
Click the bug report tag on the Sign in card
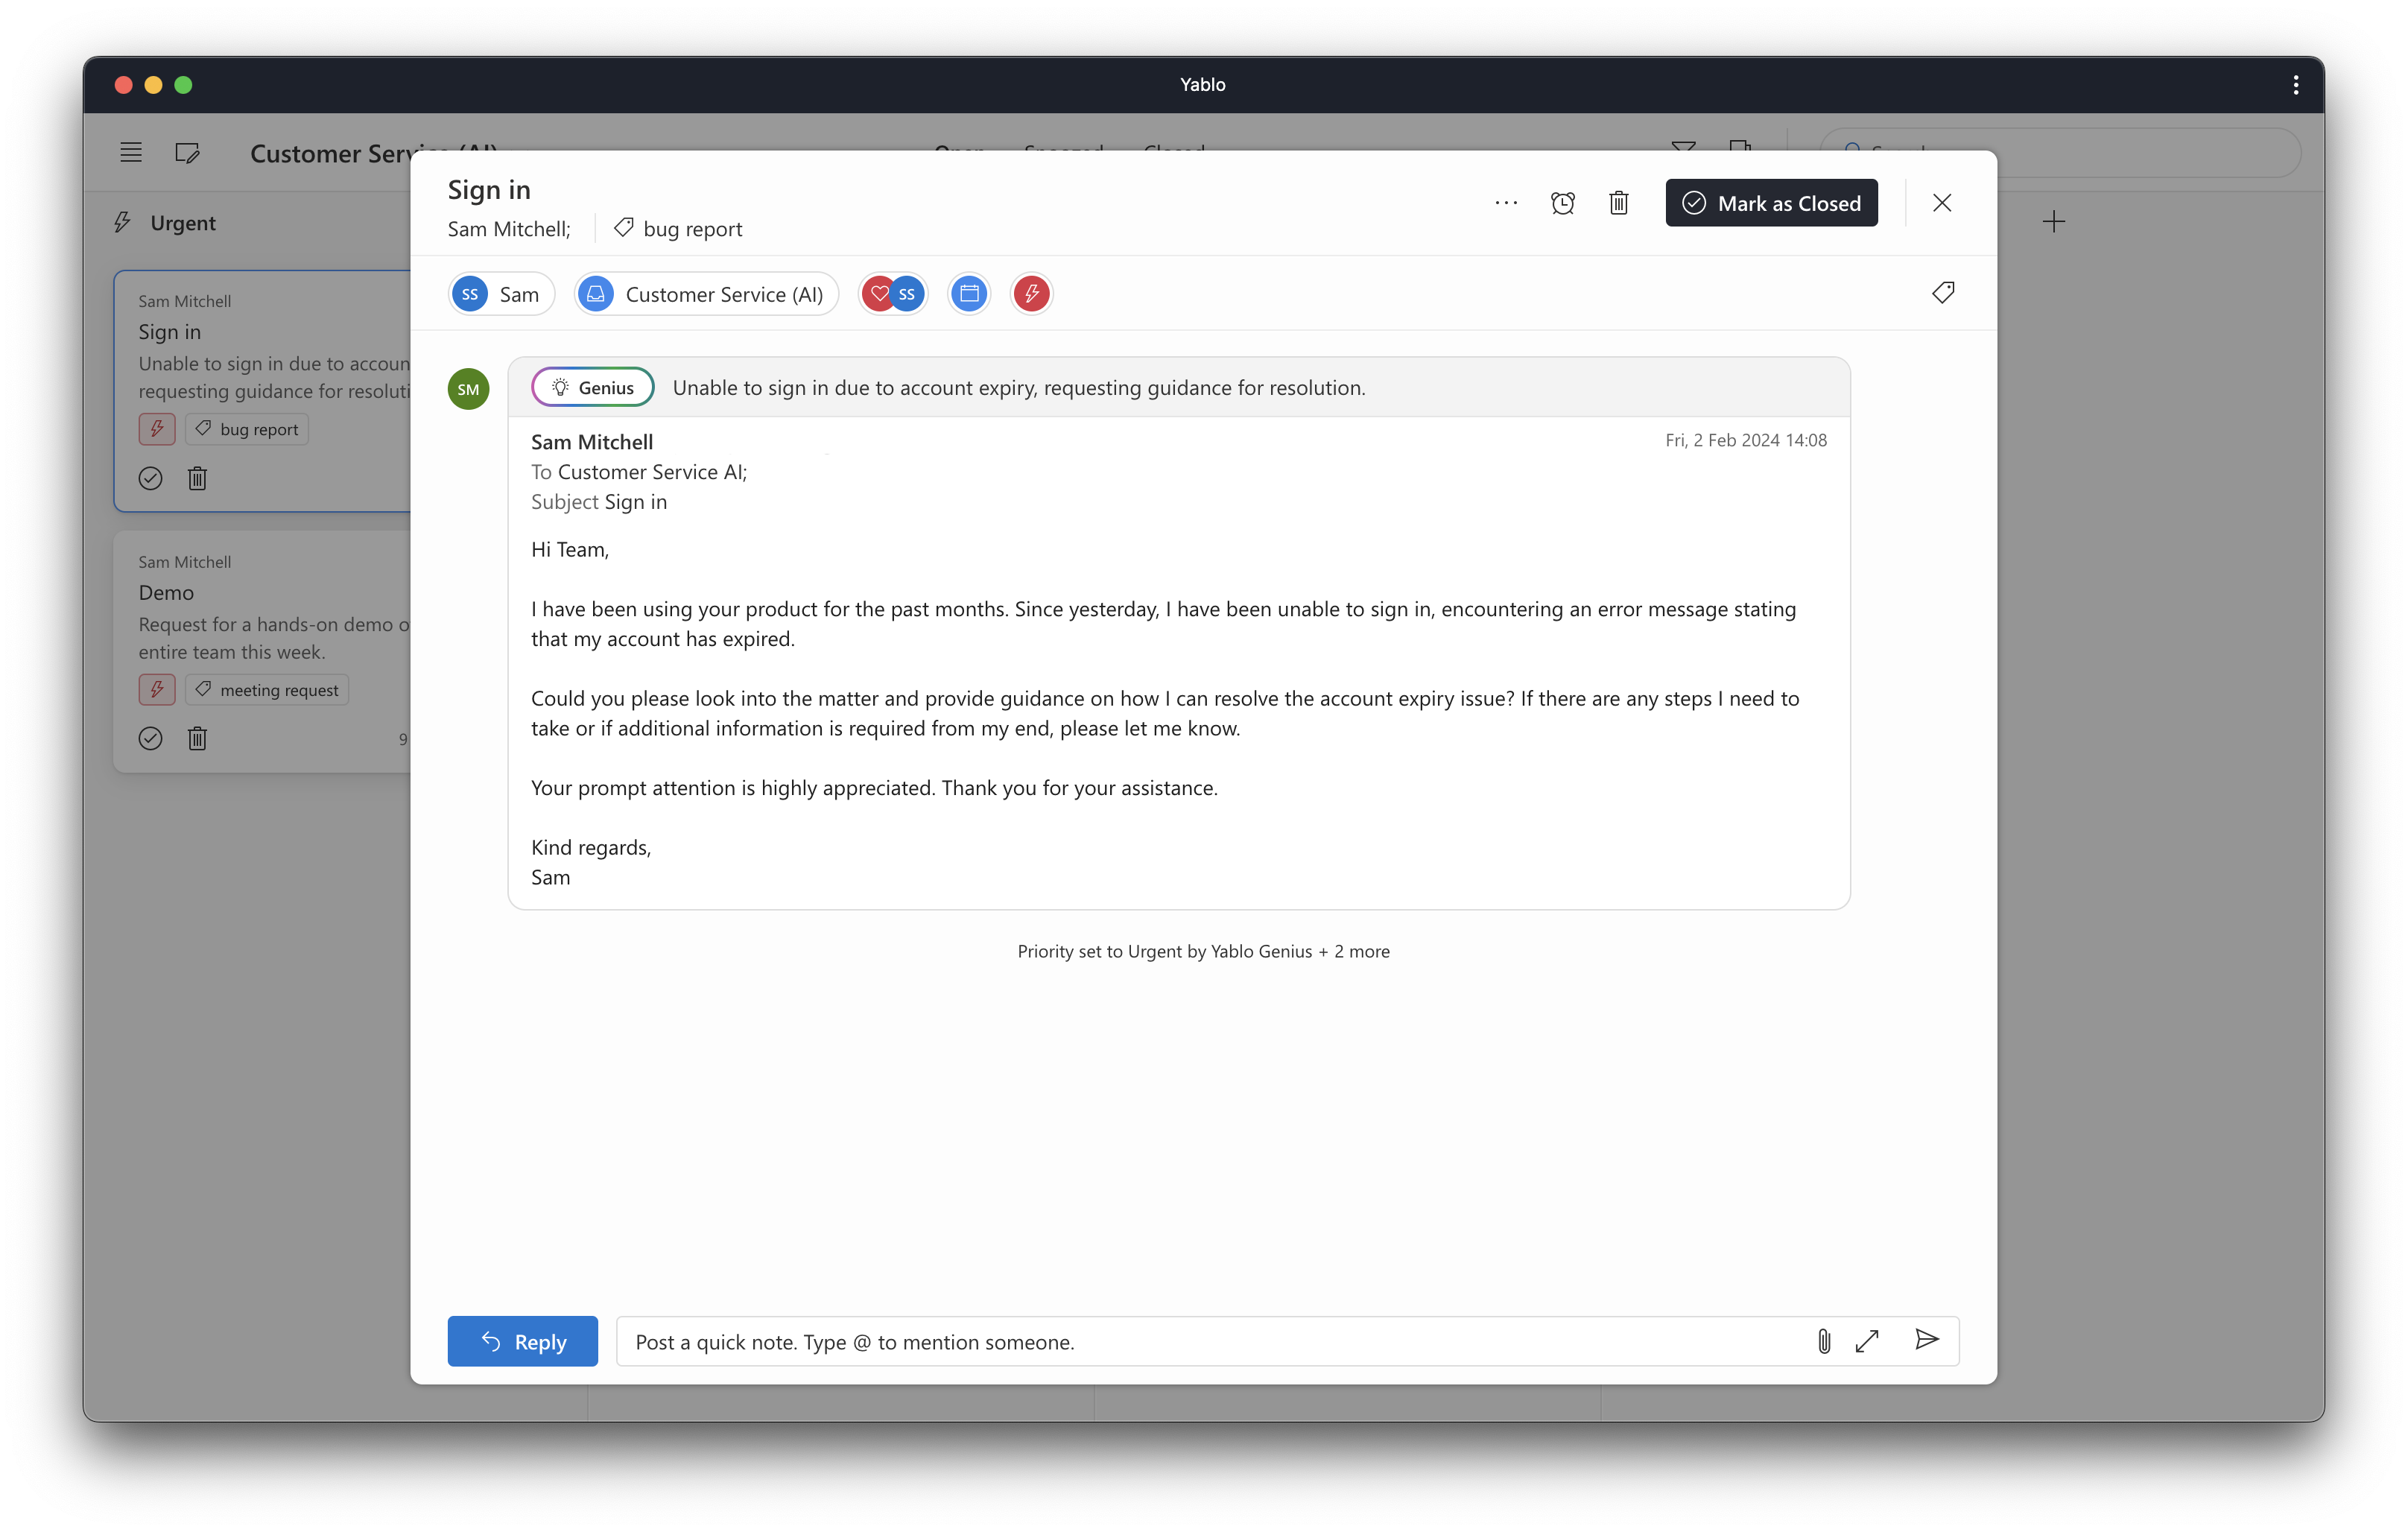pyautogui.click(x=247, y=429)
